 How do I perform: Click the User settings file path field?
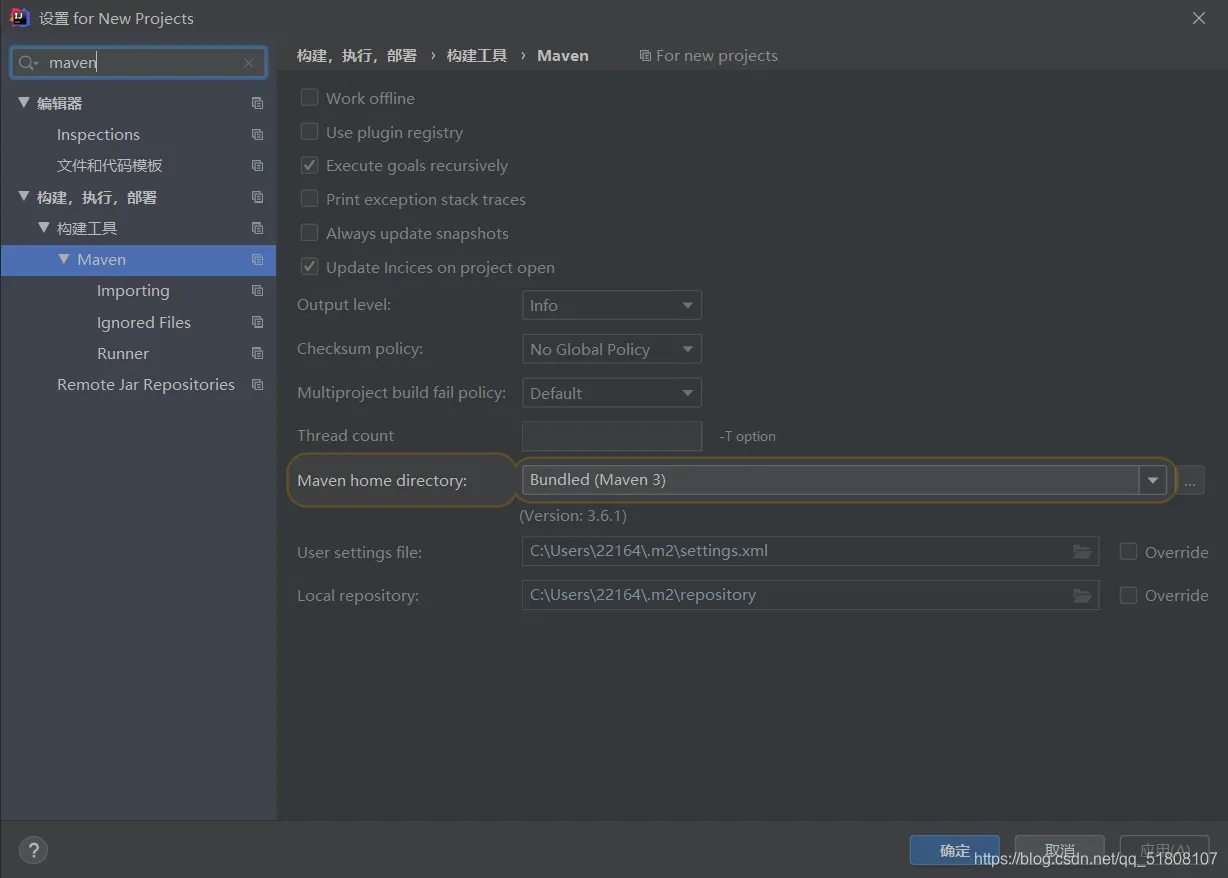tap(810, 551)
